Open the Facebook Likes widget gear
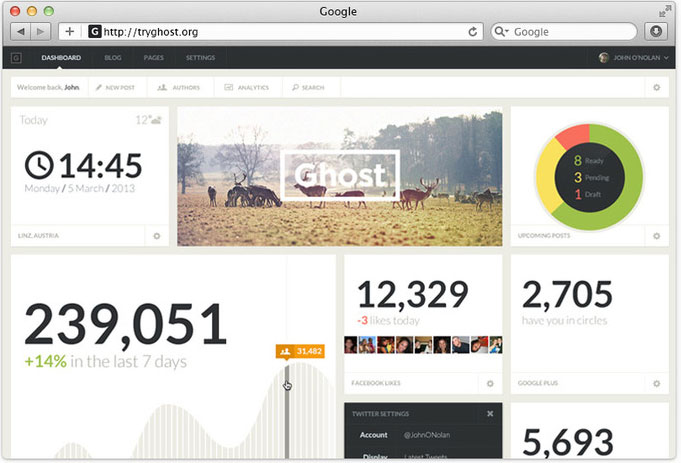681x463 pixels. (490, 384)
